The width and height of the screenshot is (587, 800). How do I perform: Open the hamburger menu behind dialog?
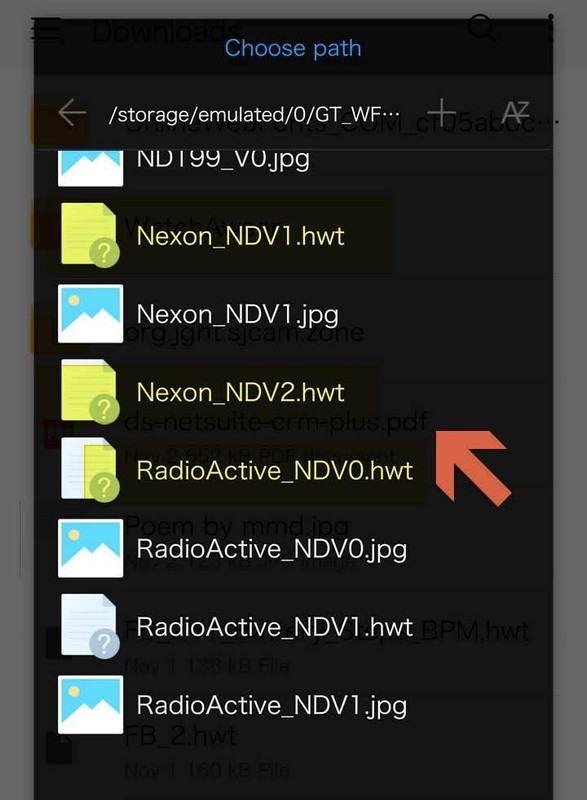46,29
